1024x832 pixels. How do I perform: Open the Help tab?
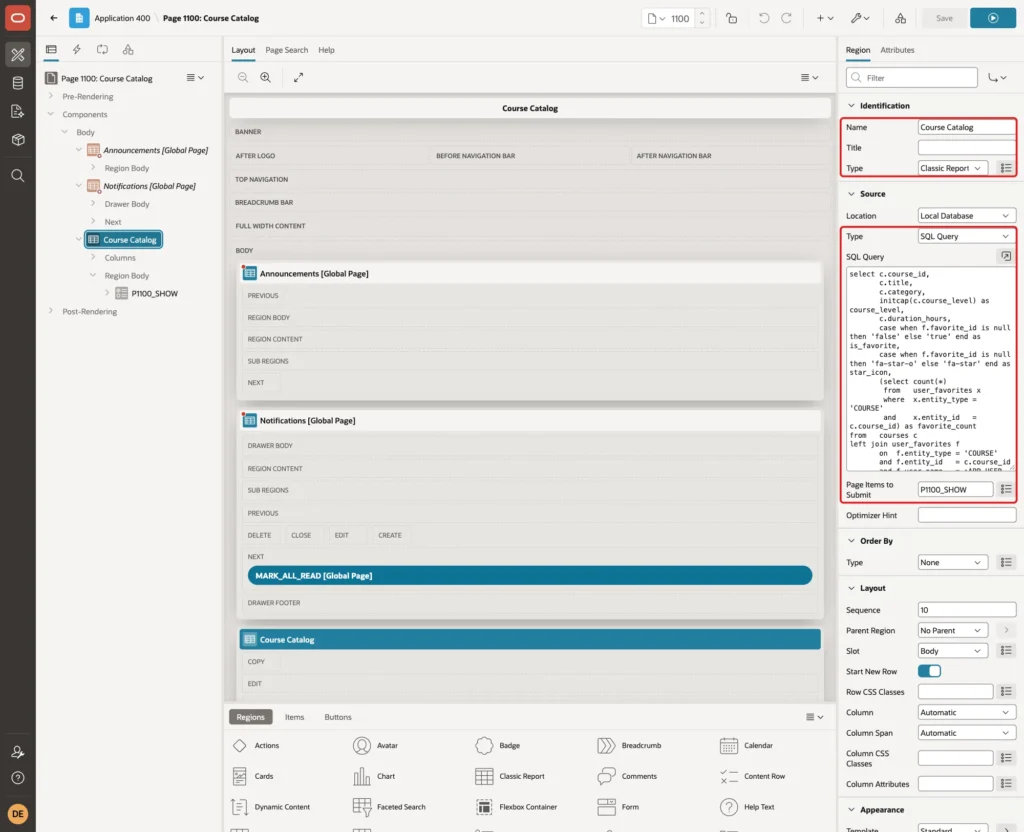pos(327,50)
